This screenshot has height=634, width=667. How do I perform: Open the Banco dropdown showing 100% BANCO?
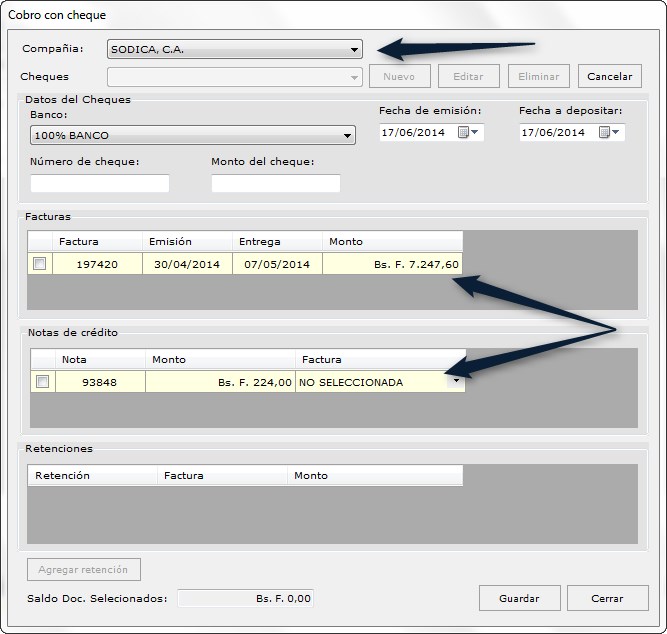pyautogui.click(x=193, y=135)
